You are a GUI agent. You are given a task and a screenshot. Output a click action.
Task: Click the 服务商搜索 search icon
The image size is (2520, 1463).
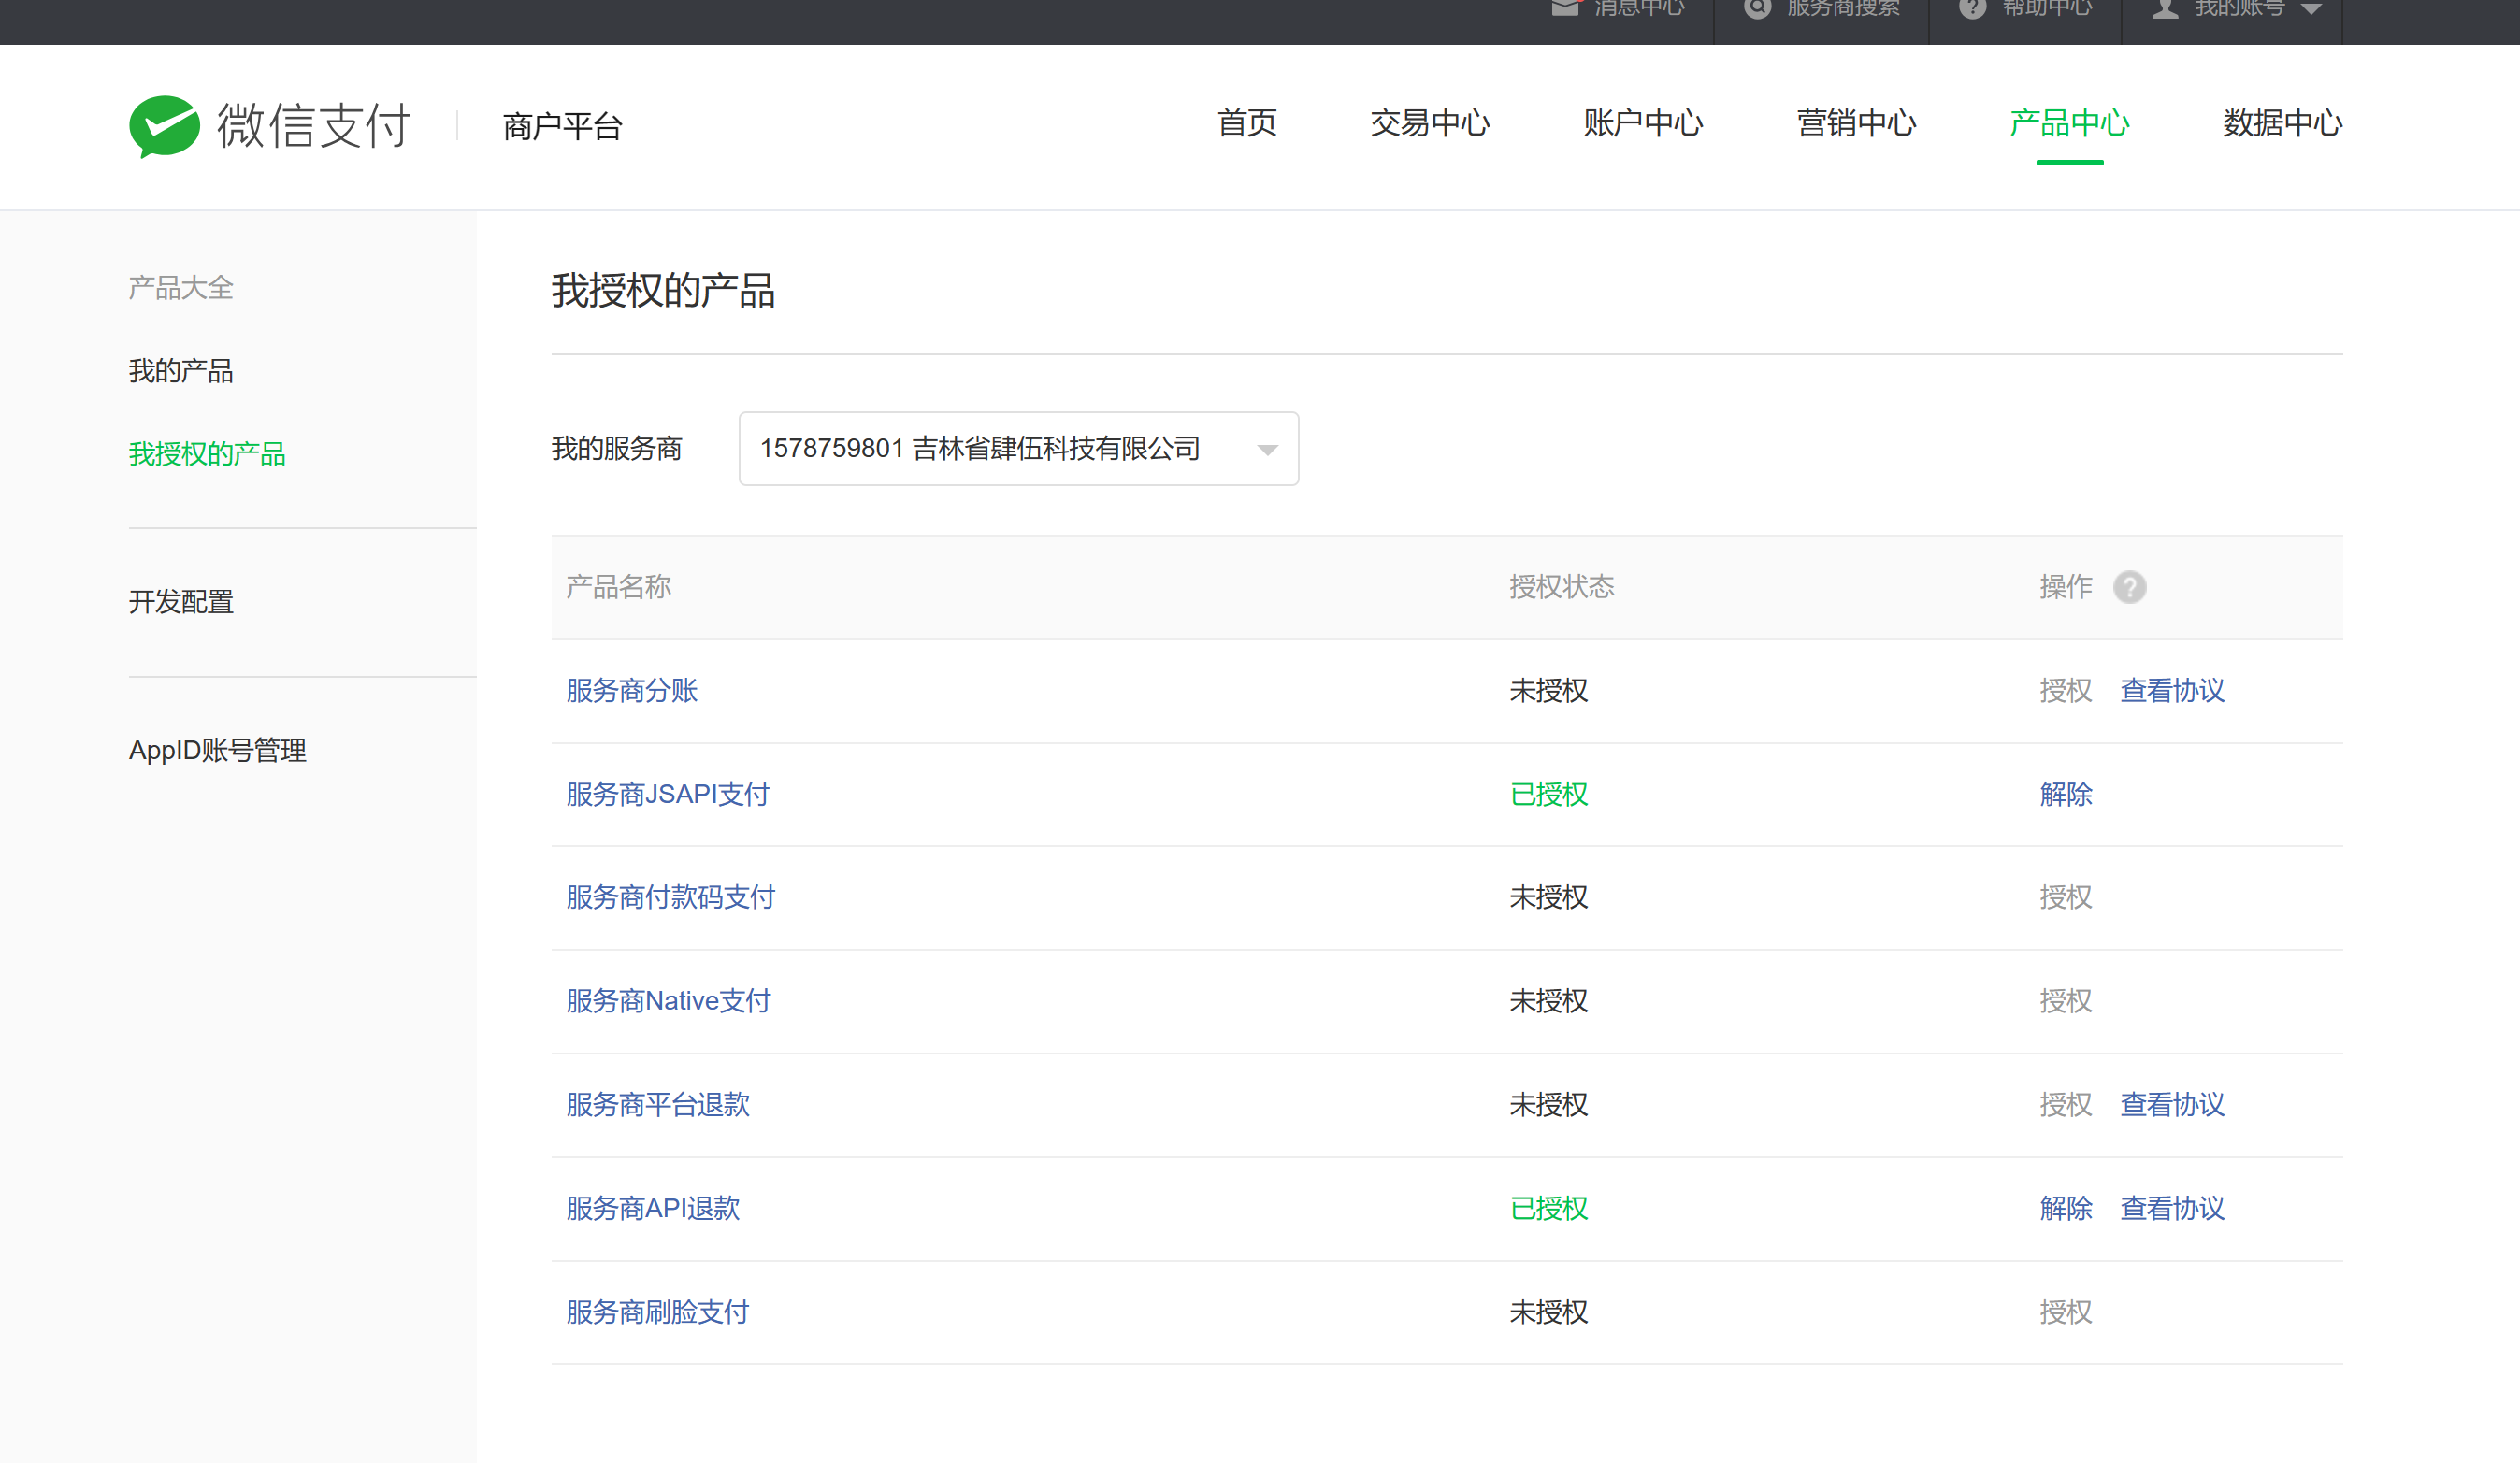(1757, 8)
